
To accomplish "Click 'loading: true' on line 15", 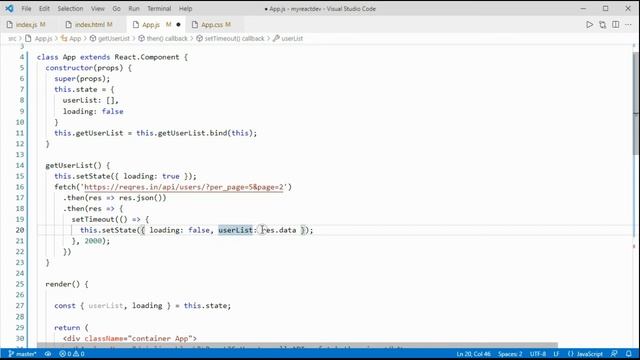I will click(151, 176).
